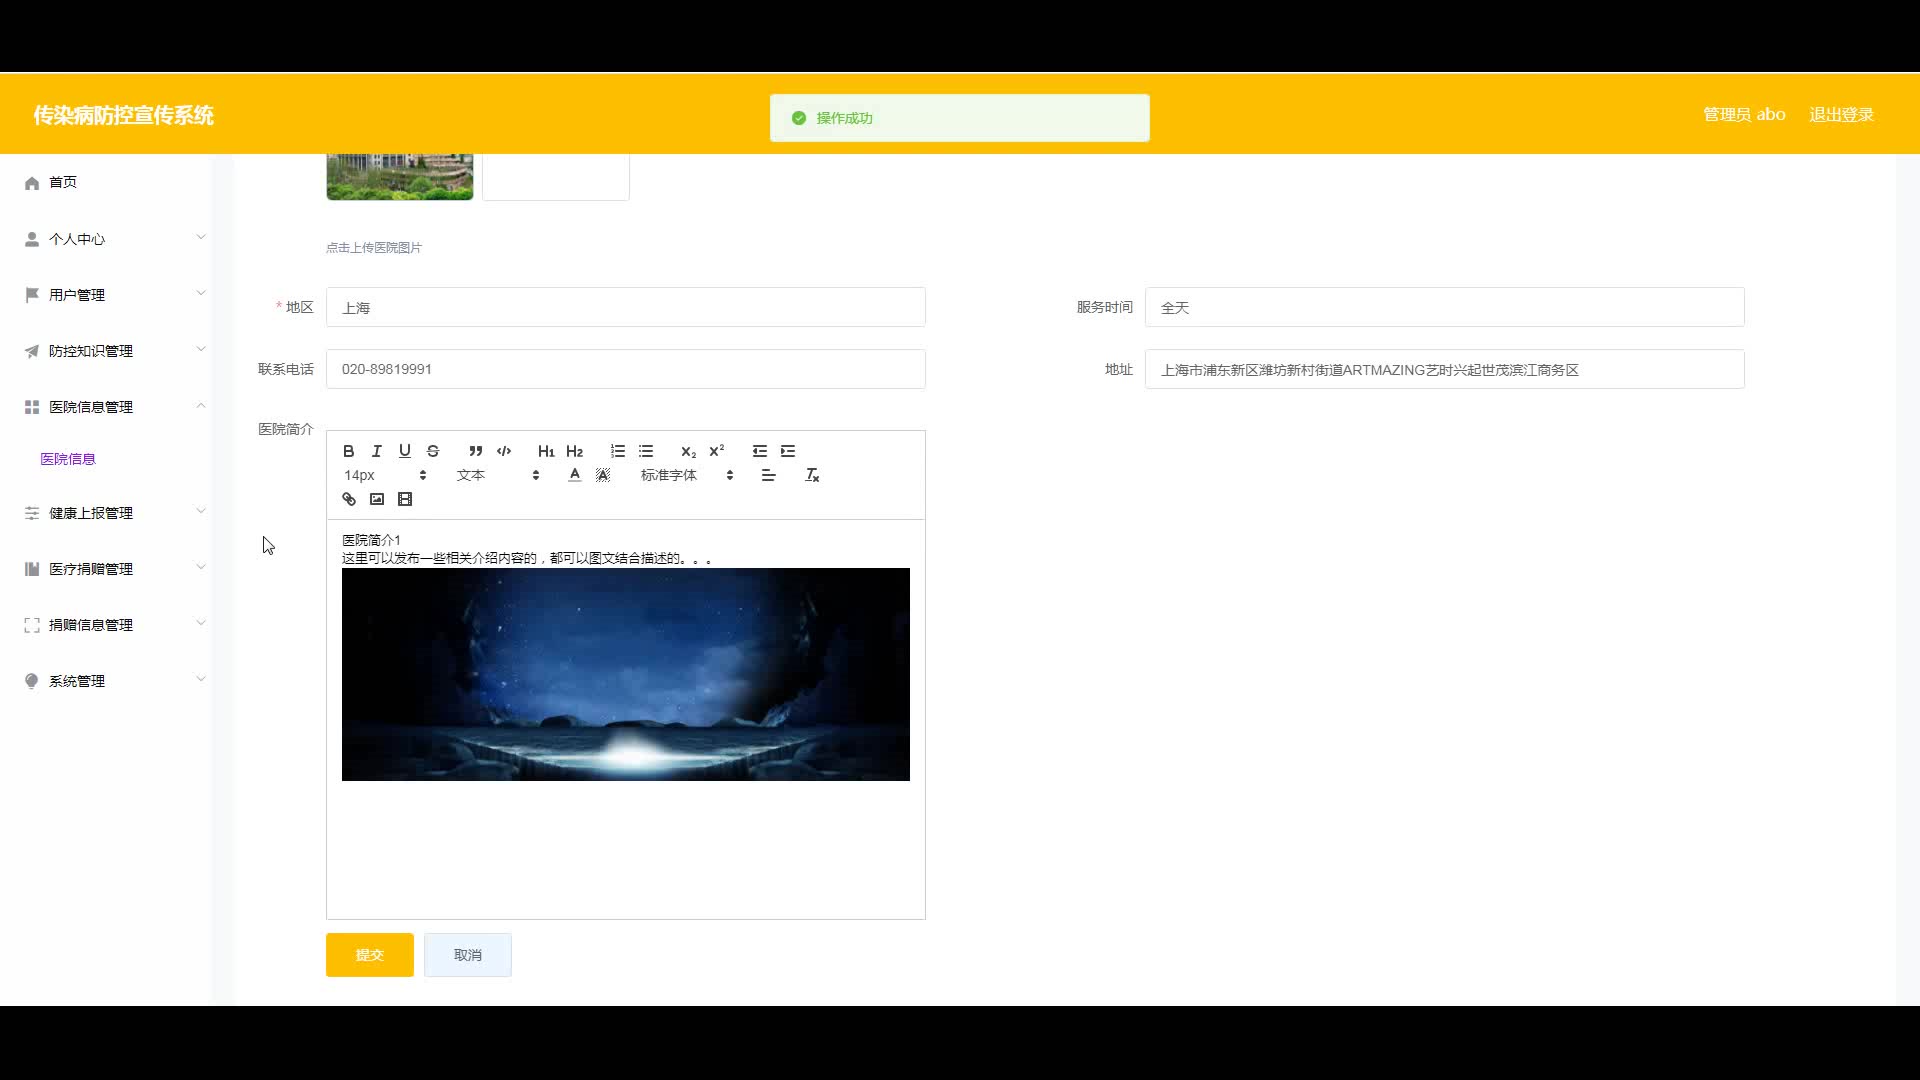
Task: Decrease indent in editor
Action: coord(760,451)
